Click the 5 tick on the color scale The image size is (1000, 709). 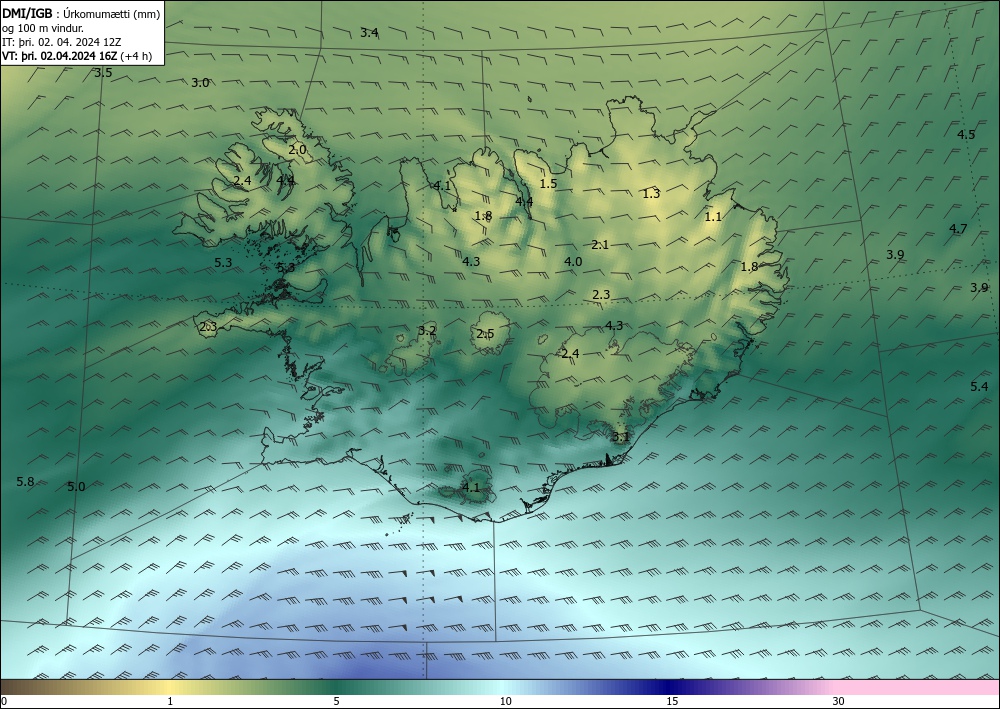click(x=336, y=702)
